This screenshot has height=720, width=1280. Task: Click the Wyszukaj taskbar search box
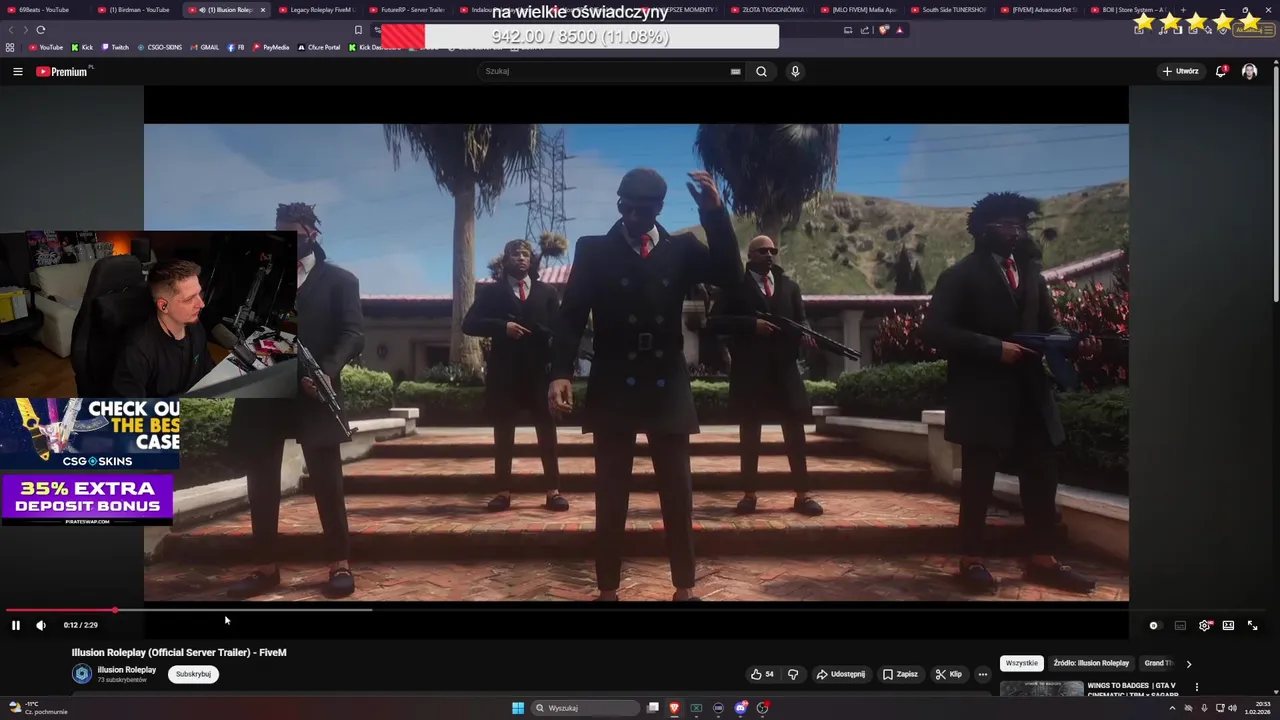coord(587,708)
